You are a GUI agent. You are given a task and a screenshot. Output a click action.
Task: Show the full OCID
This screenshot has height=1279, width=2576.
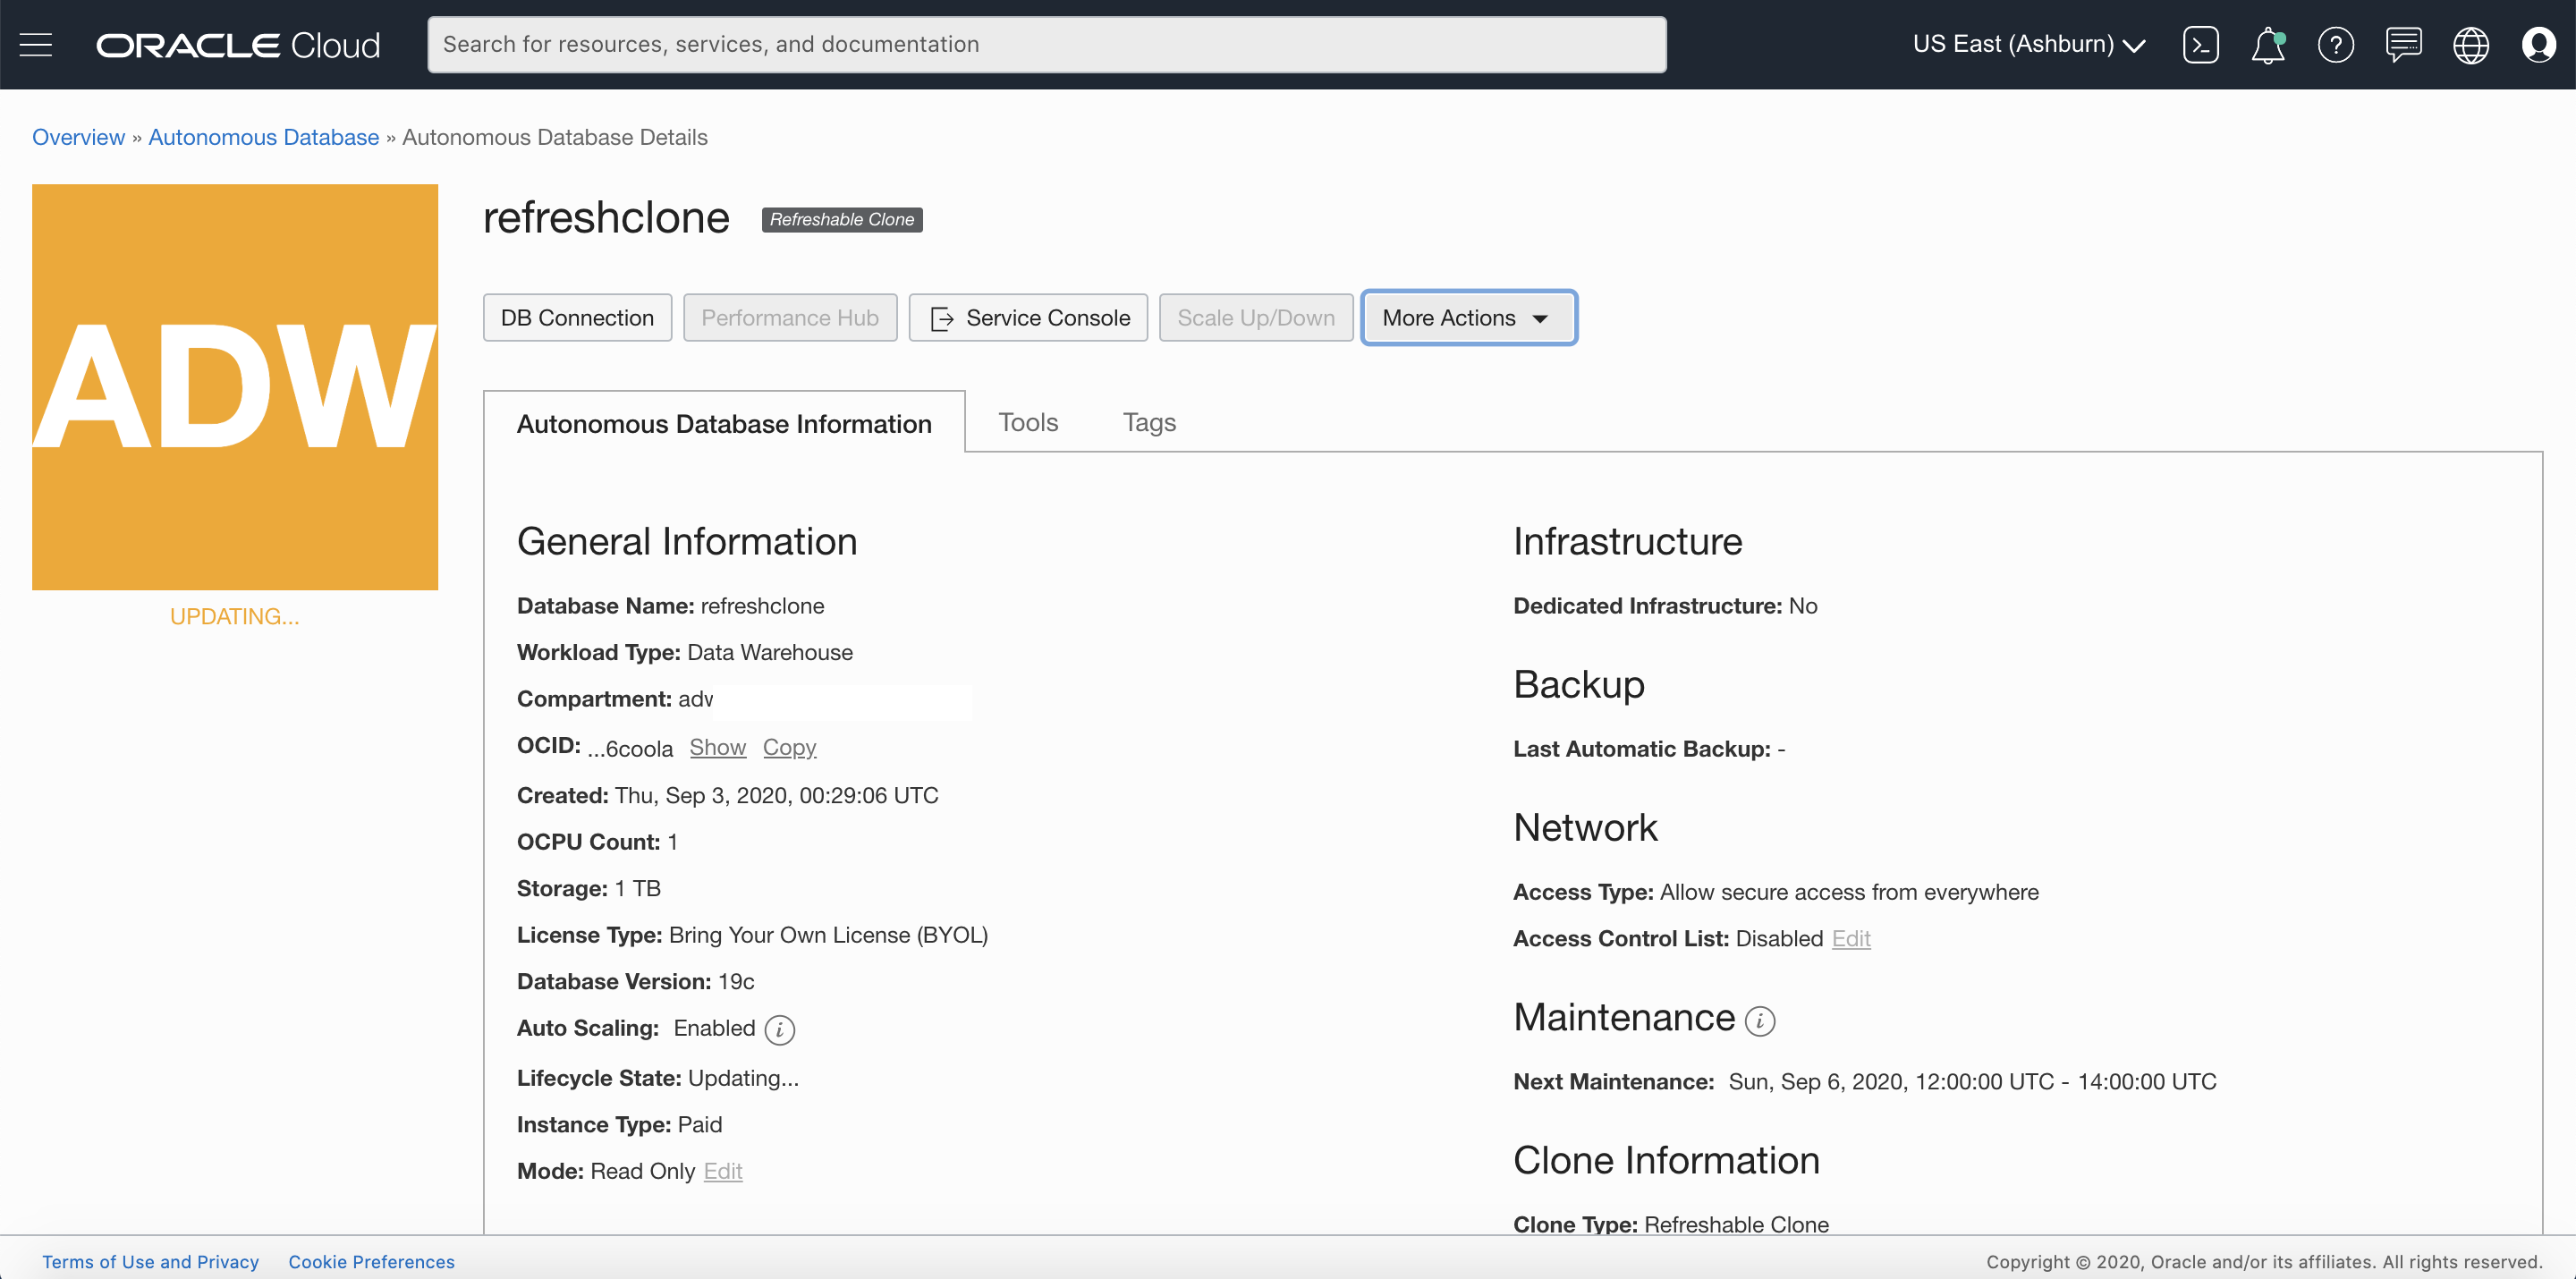tap(717, 747)
